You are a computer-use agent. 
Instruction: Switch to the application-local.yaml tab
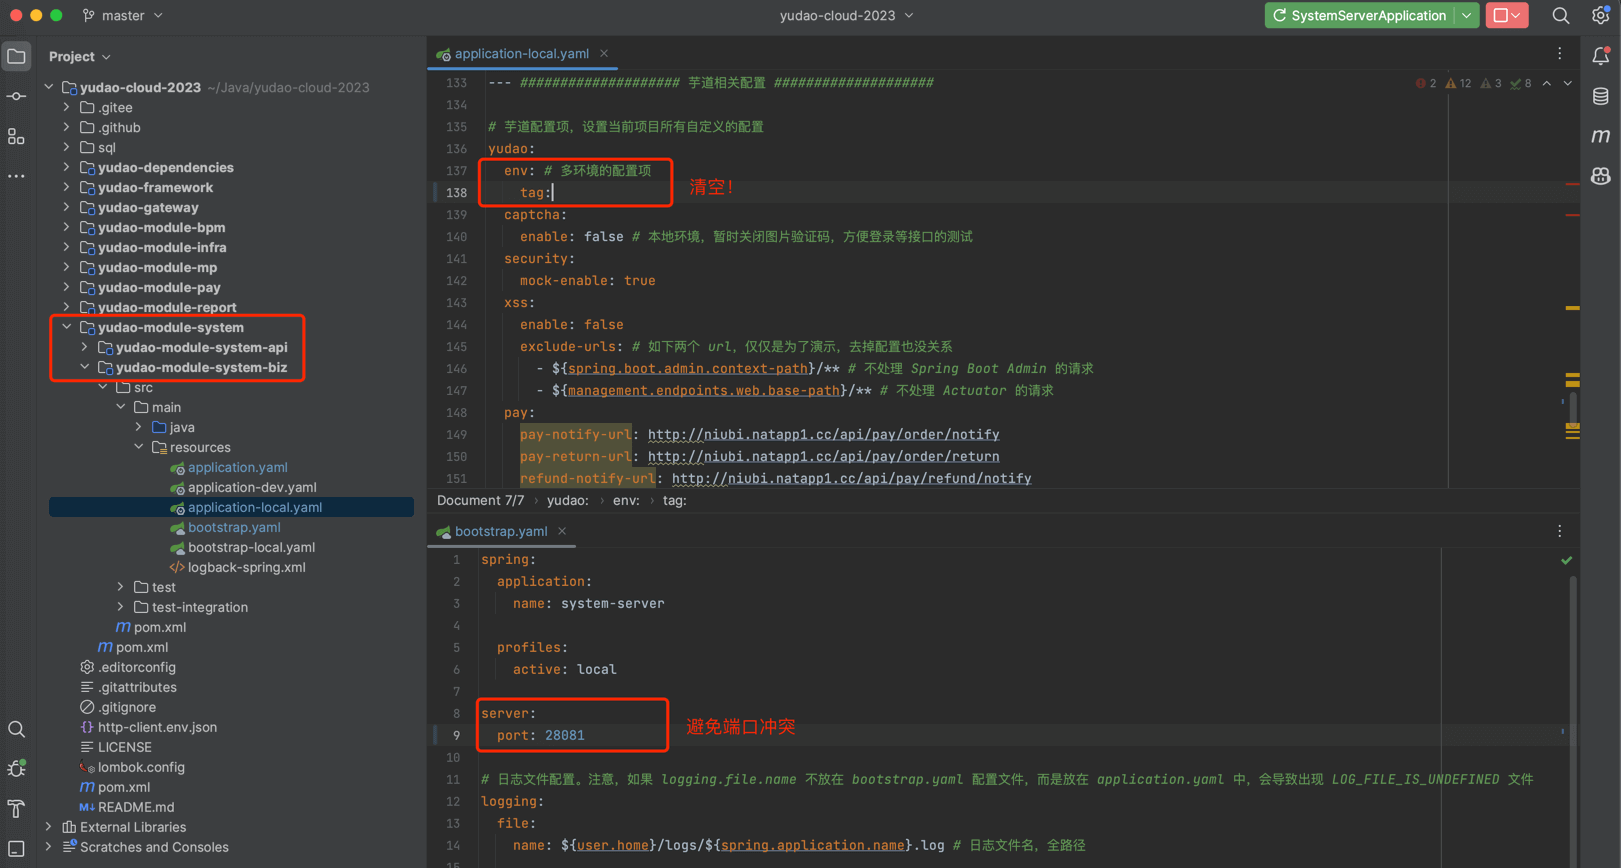[x=521, y=54]
